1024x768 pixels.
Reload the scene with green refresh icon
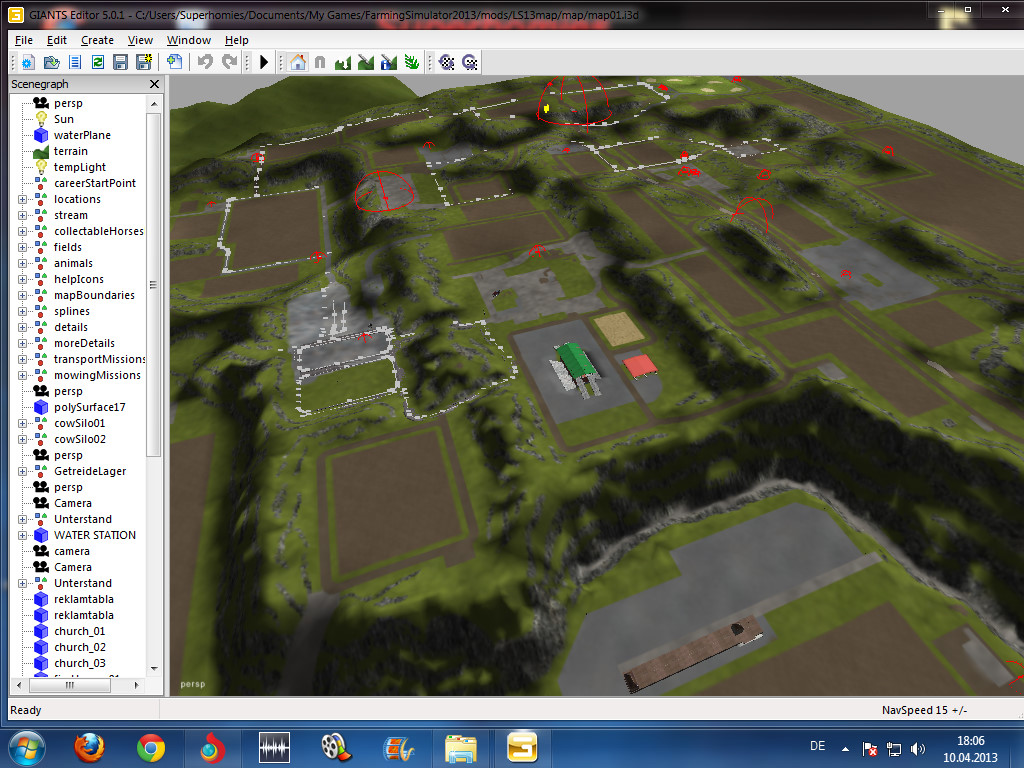click(x=98, y=63)
